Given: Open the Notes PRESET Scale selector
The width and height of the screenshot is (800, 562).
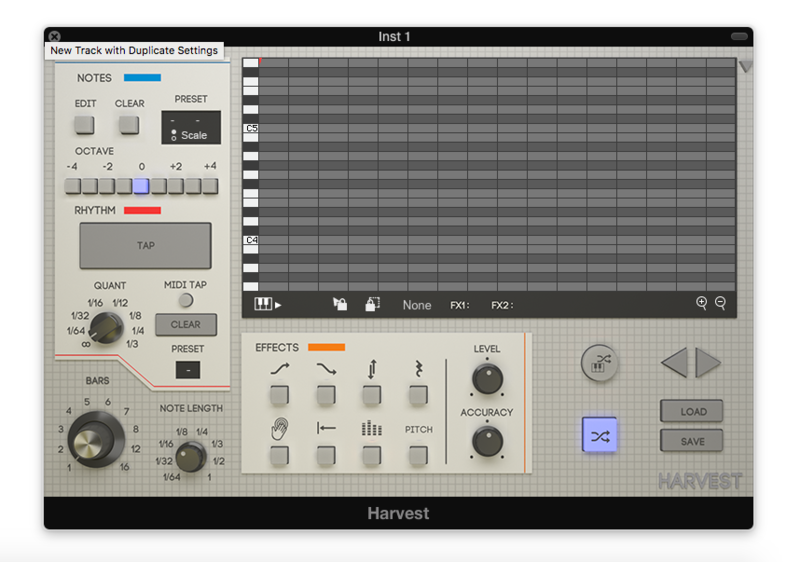Looking at the screenshot, I should 191,128.
